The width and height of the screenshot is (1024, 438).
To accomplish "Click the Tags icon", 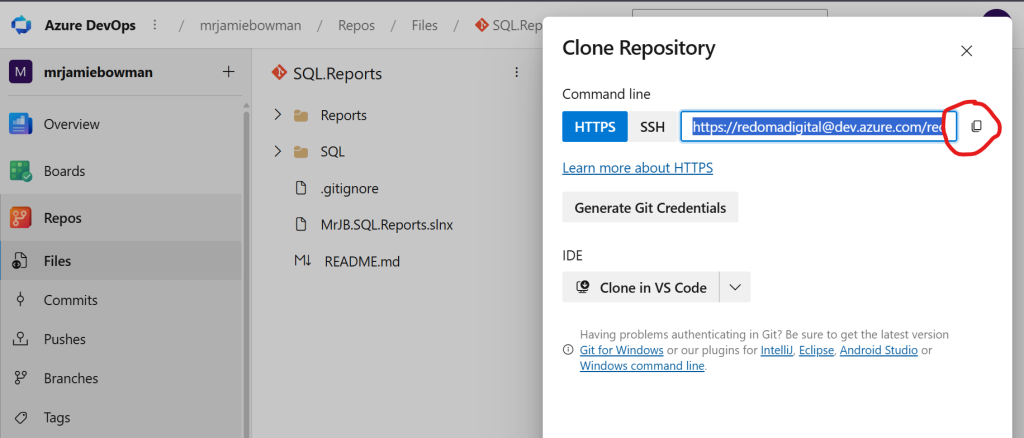I will coord(20,418).
